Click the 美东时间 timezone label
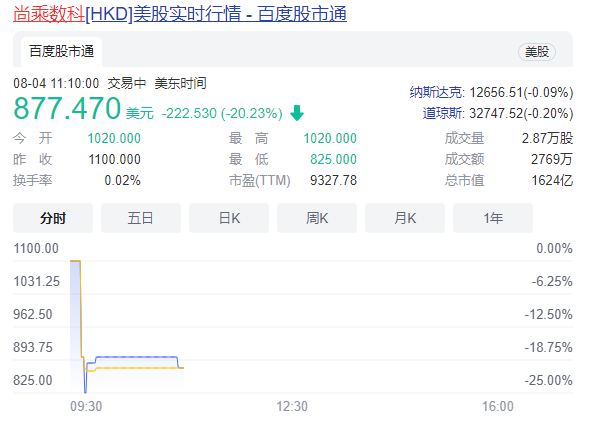The height and width of the screenshot is (421, 589). coord(181,83)
